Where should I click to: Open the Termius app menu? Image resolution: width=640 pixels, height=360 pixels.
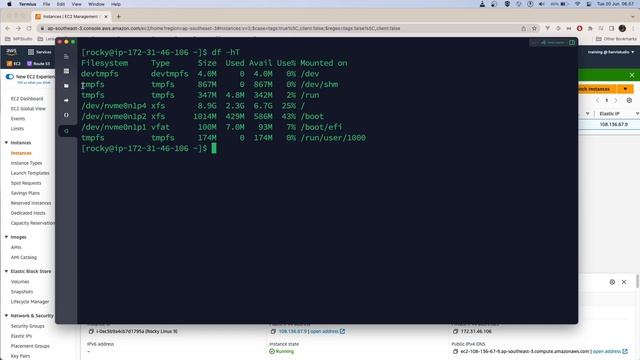(27, 4)
